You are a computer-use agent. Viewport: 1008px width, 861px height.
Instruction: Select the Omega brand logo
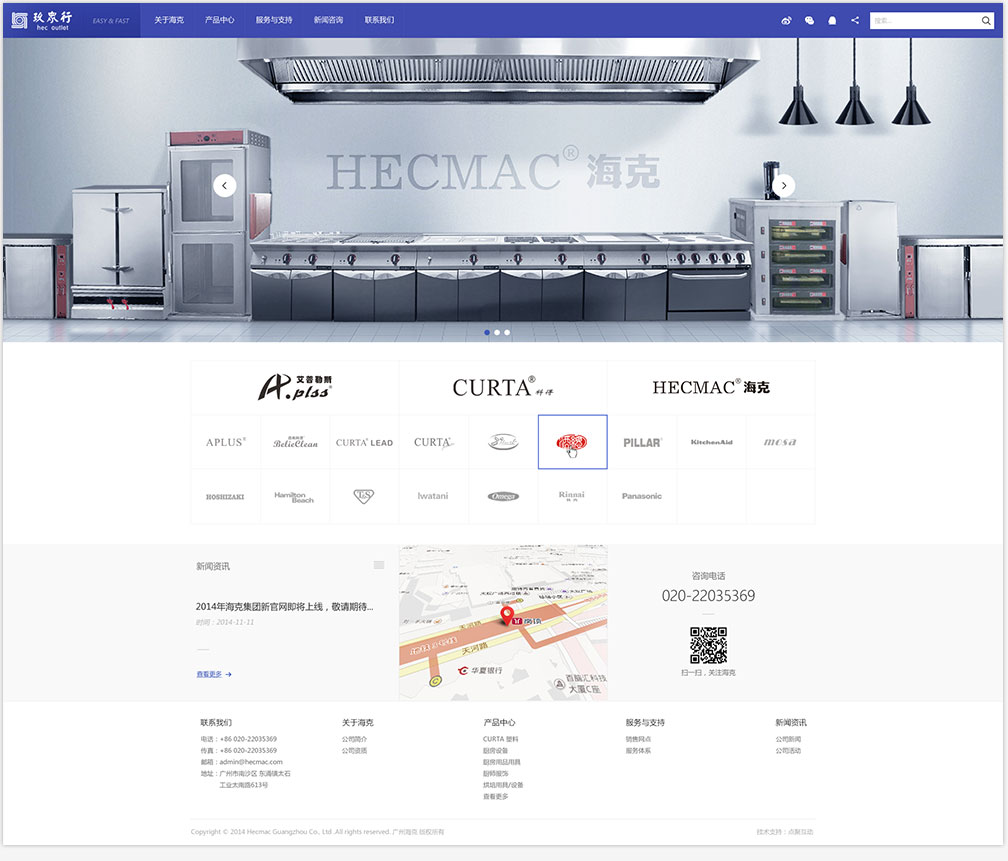tap(503, 496)
